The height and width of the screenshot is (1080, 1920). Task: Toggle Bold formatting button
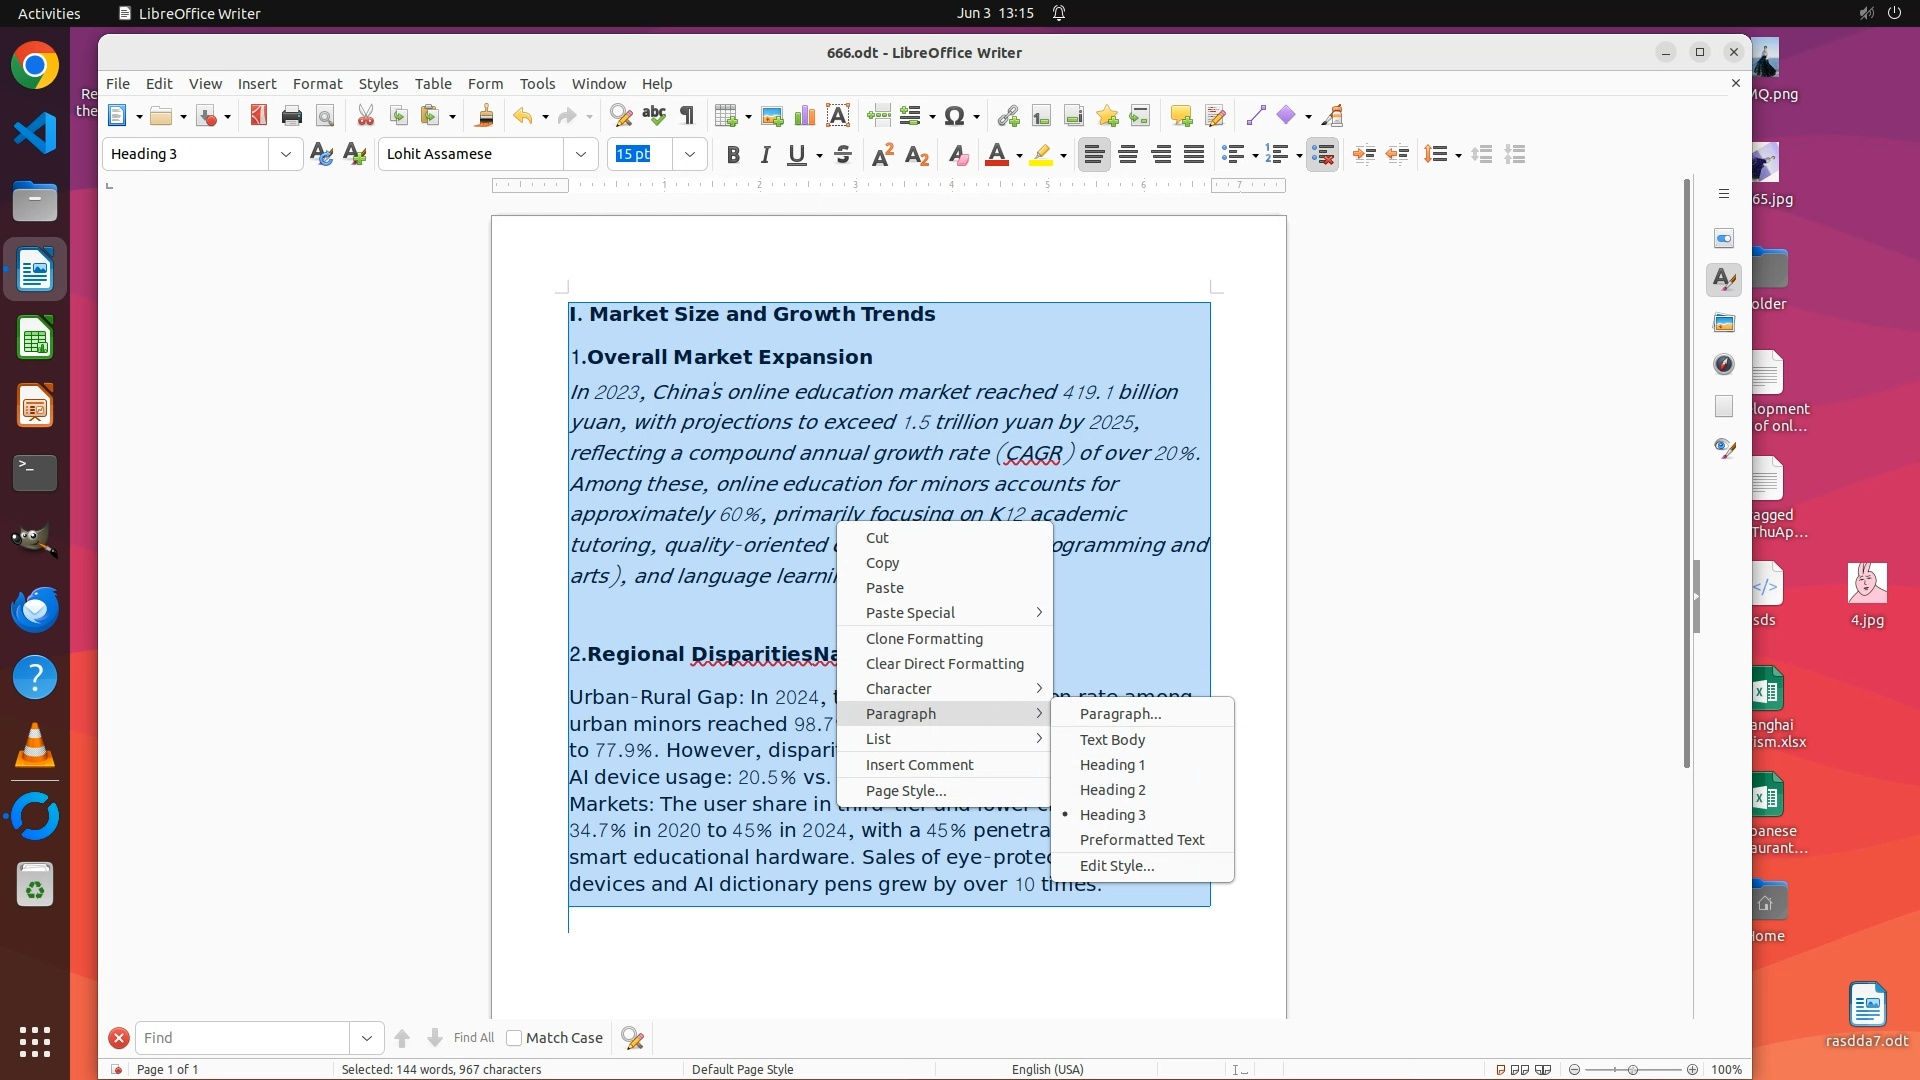tap(733, 155)
